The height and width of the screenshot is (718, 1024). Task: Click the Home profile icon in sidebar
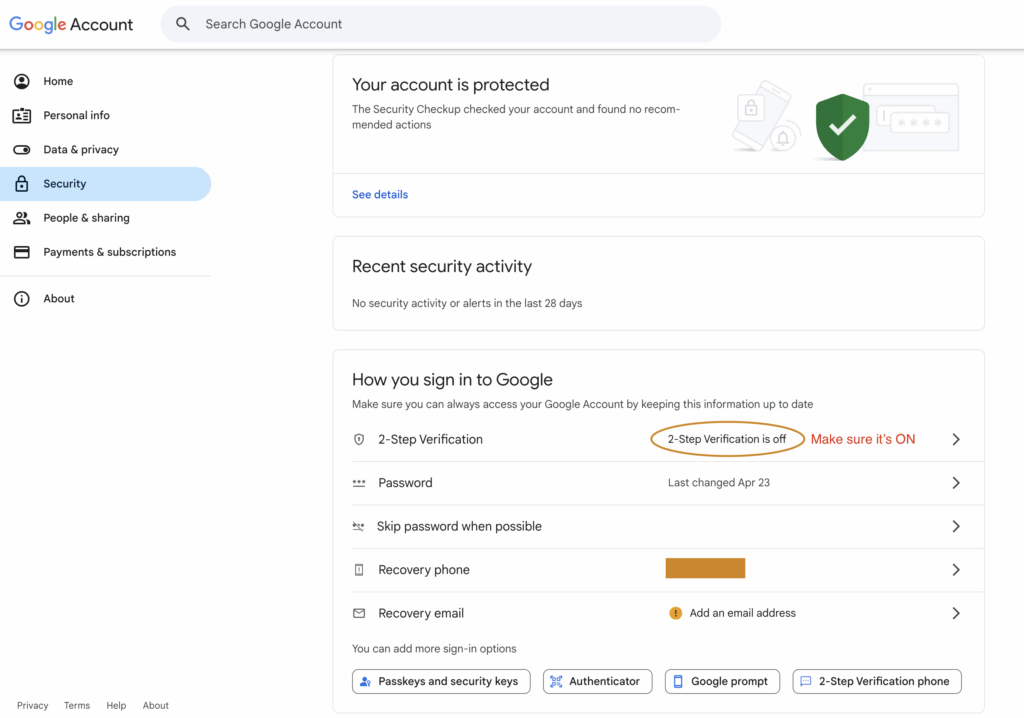(22, 81)
